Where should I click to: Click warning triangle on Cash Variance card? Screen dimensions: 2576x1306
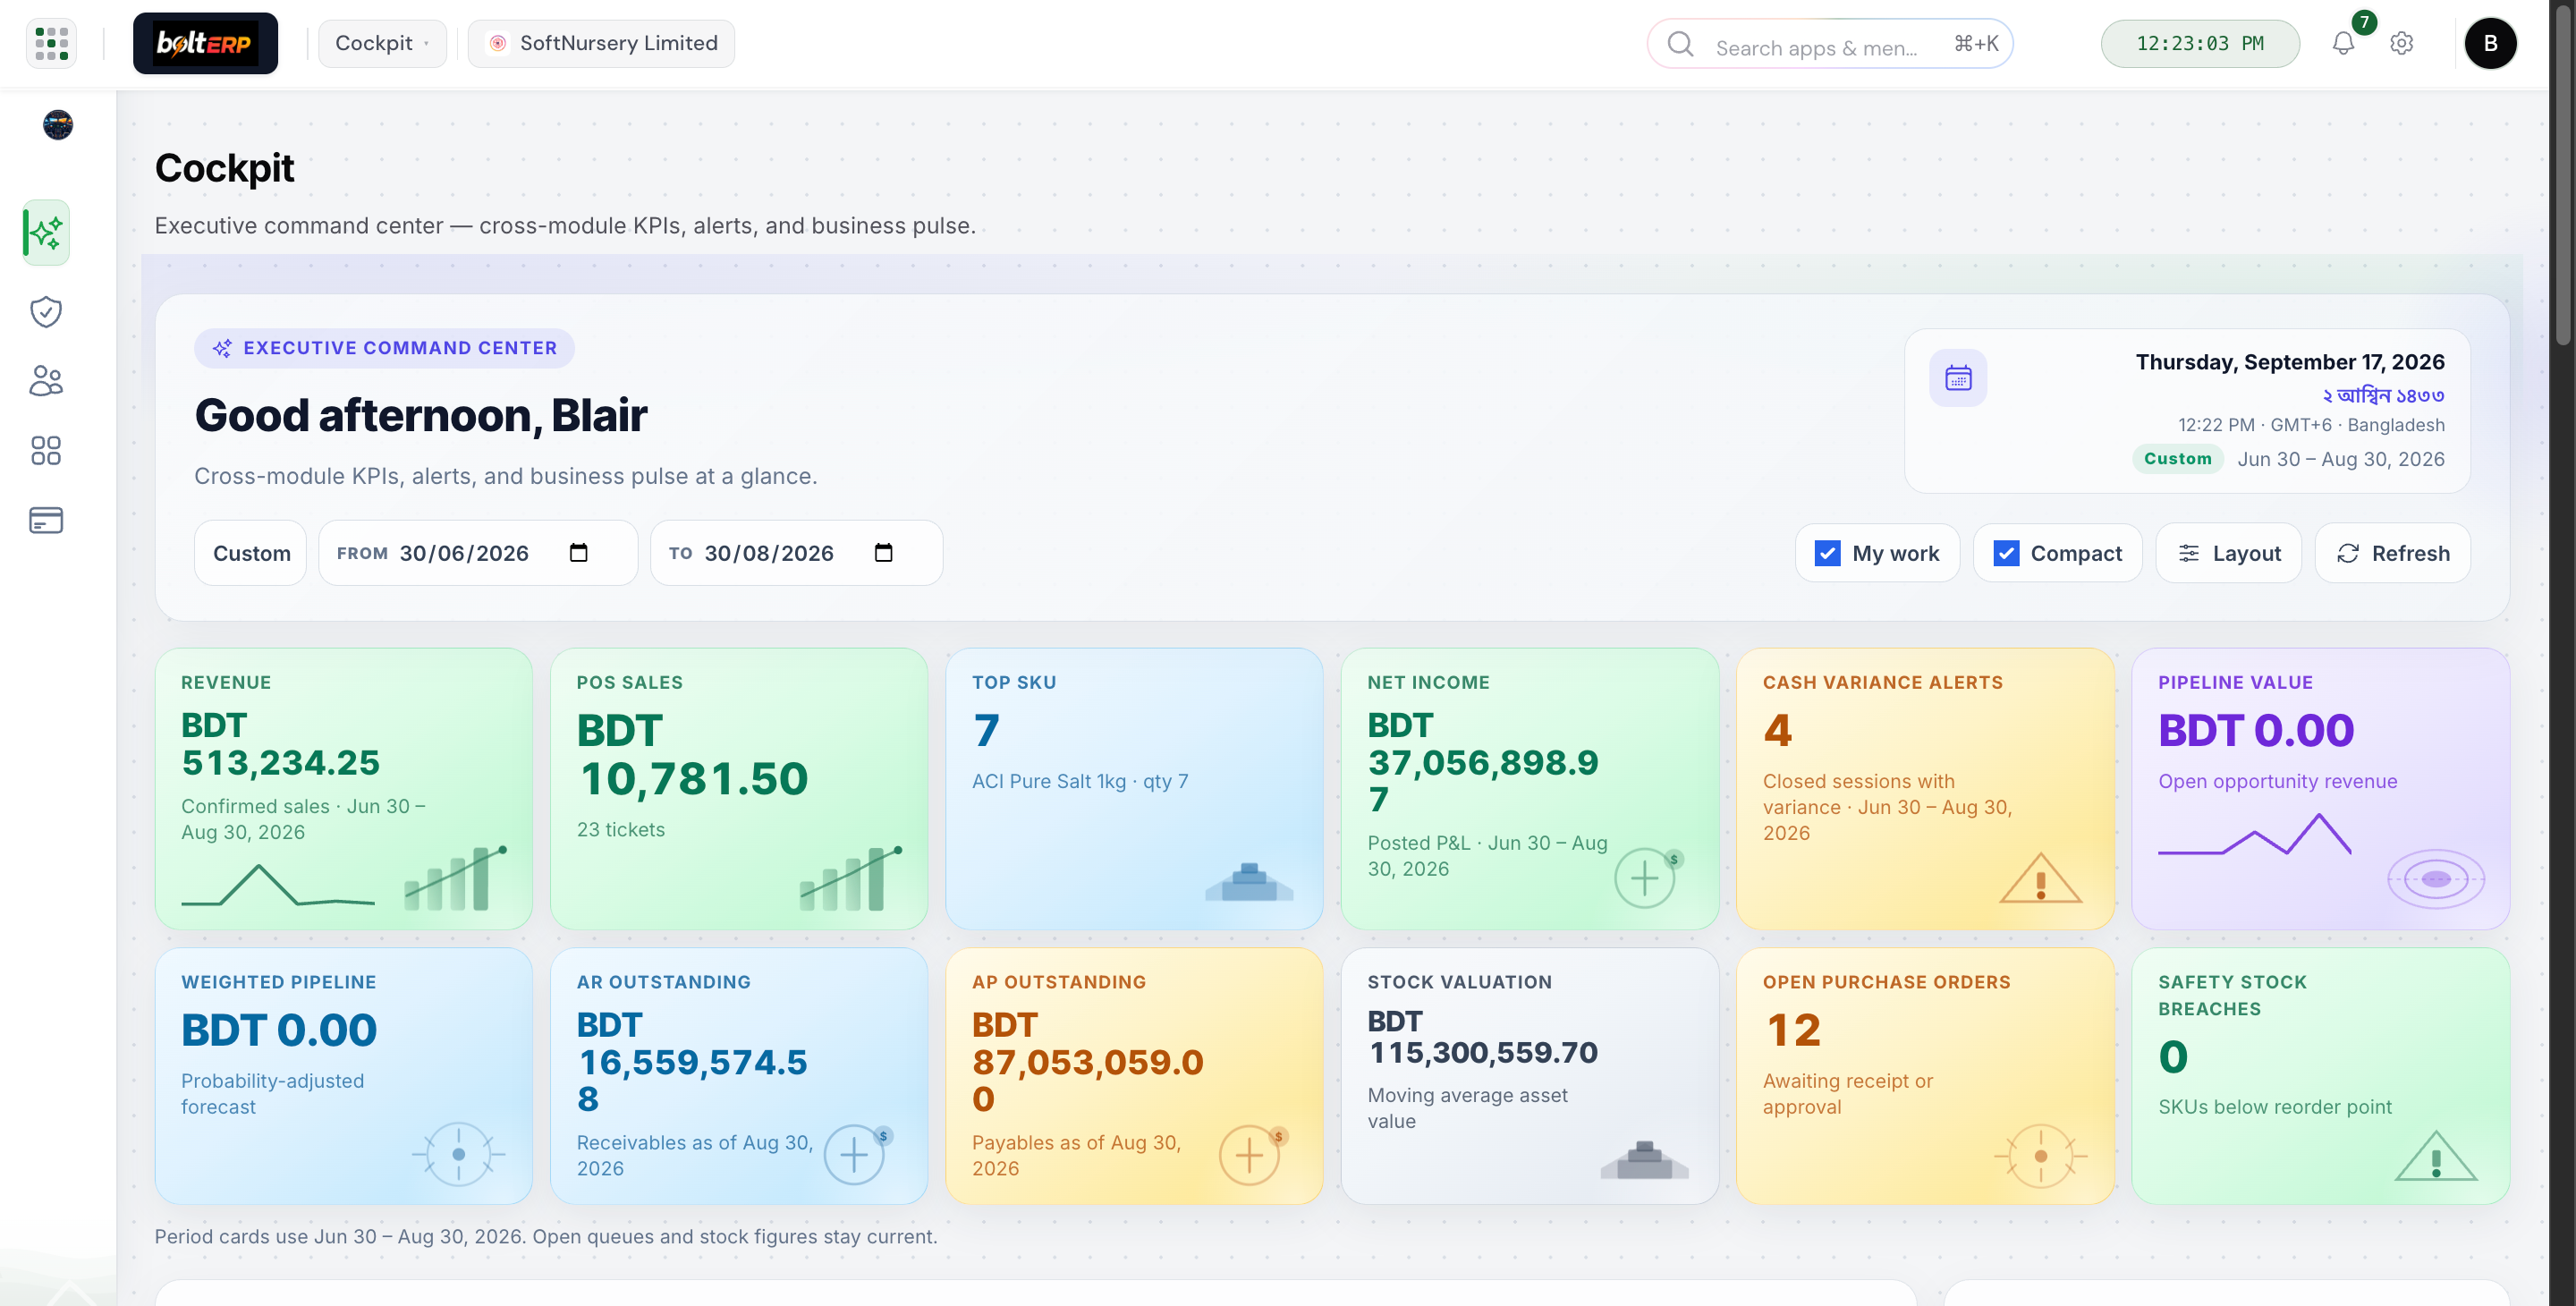pos(2041,879)
